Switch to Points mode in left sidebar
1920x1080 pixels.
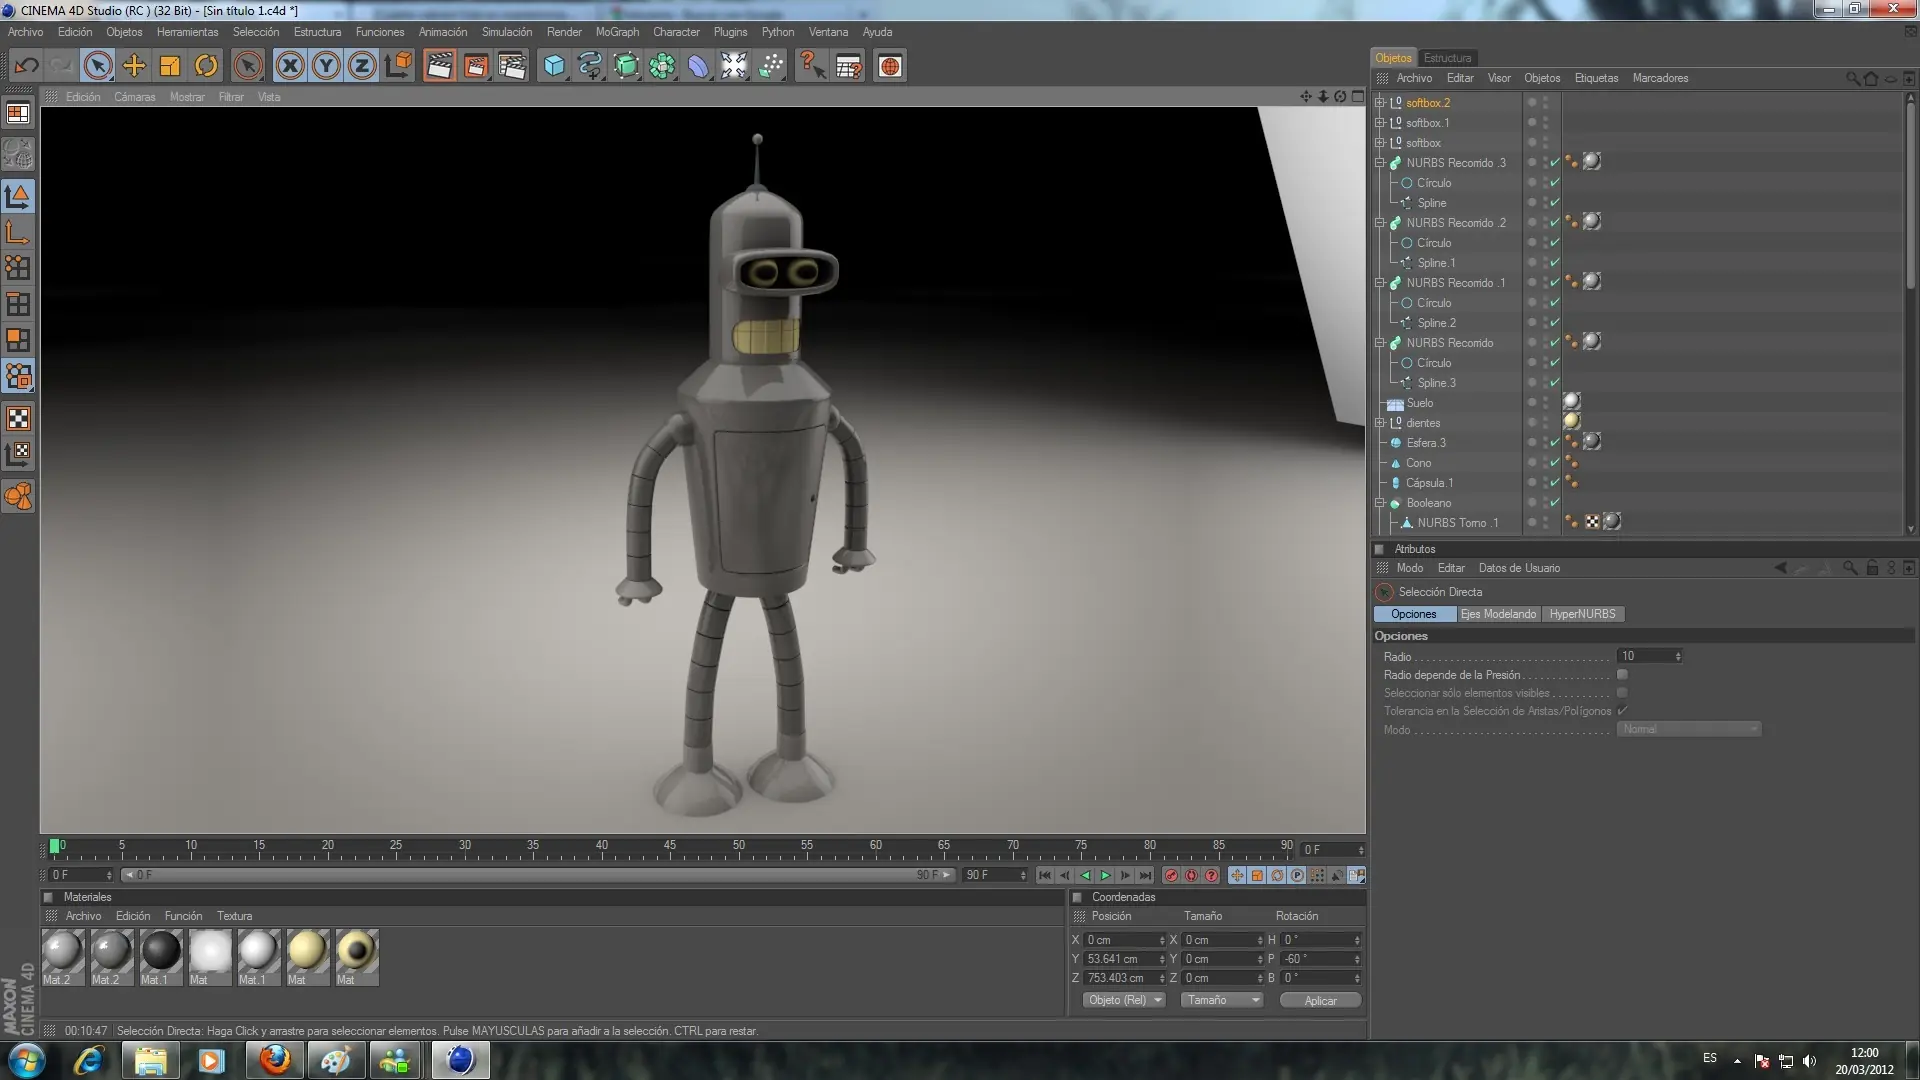pos(18,268)
